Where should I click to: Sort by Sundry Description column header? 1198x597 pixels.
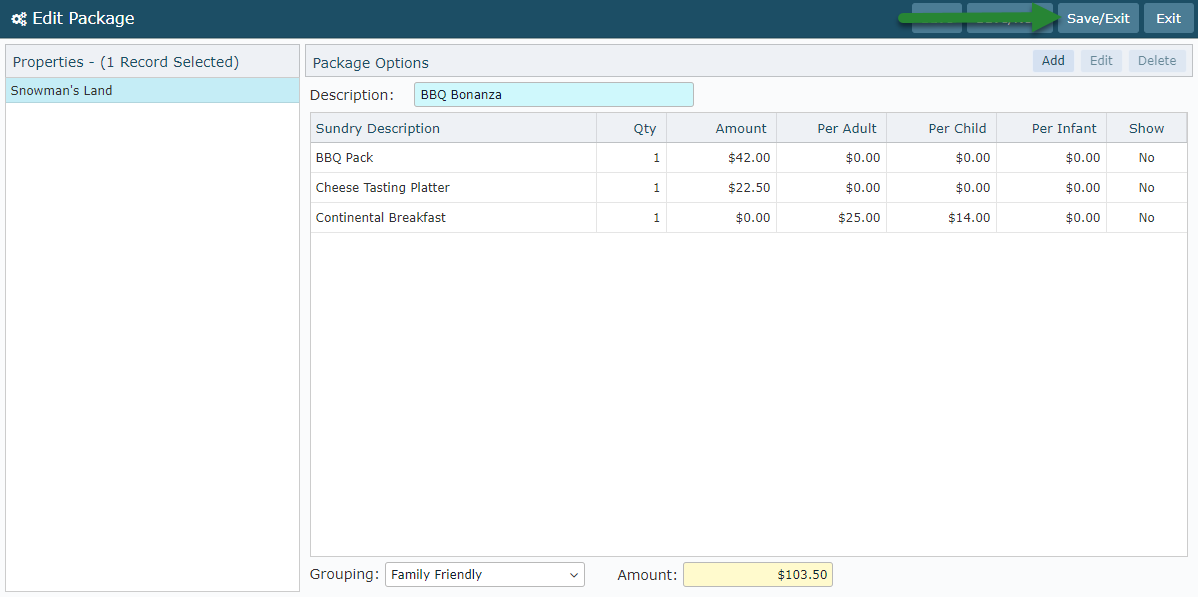coord(454,128)
